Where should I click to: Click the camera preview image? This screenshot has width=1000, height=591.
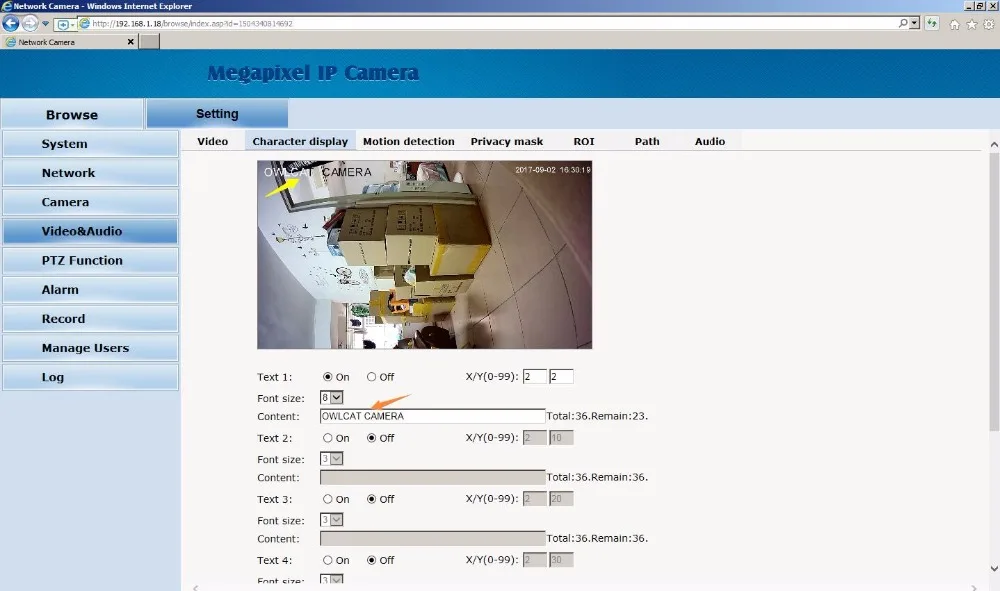click(x=425, y=254)
